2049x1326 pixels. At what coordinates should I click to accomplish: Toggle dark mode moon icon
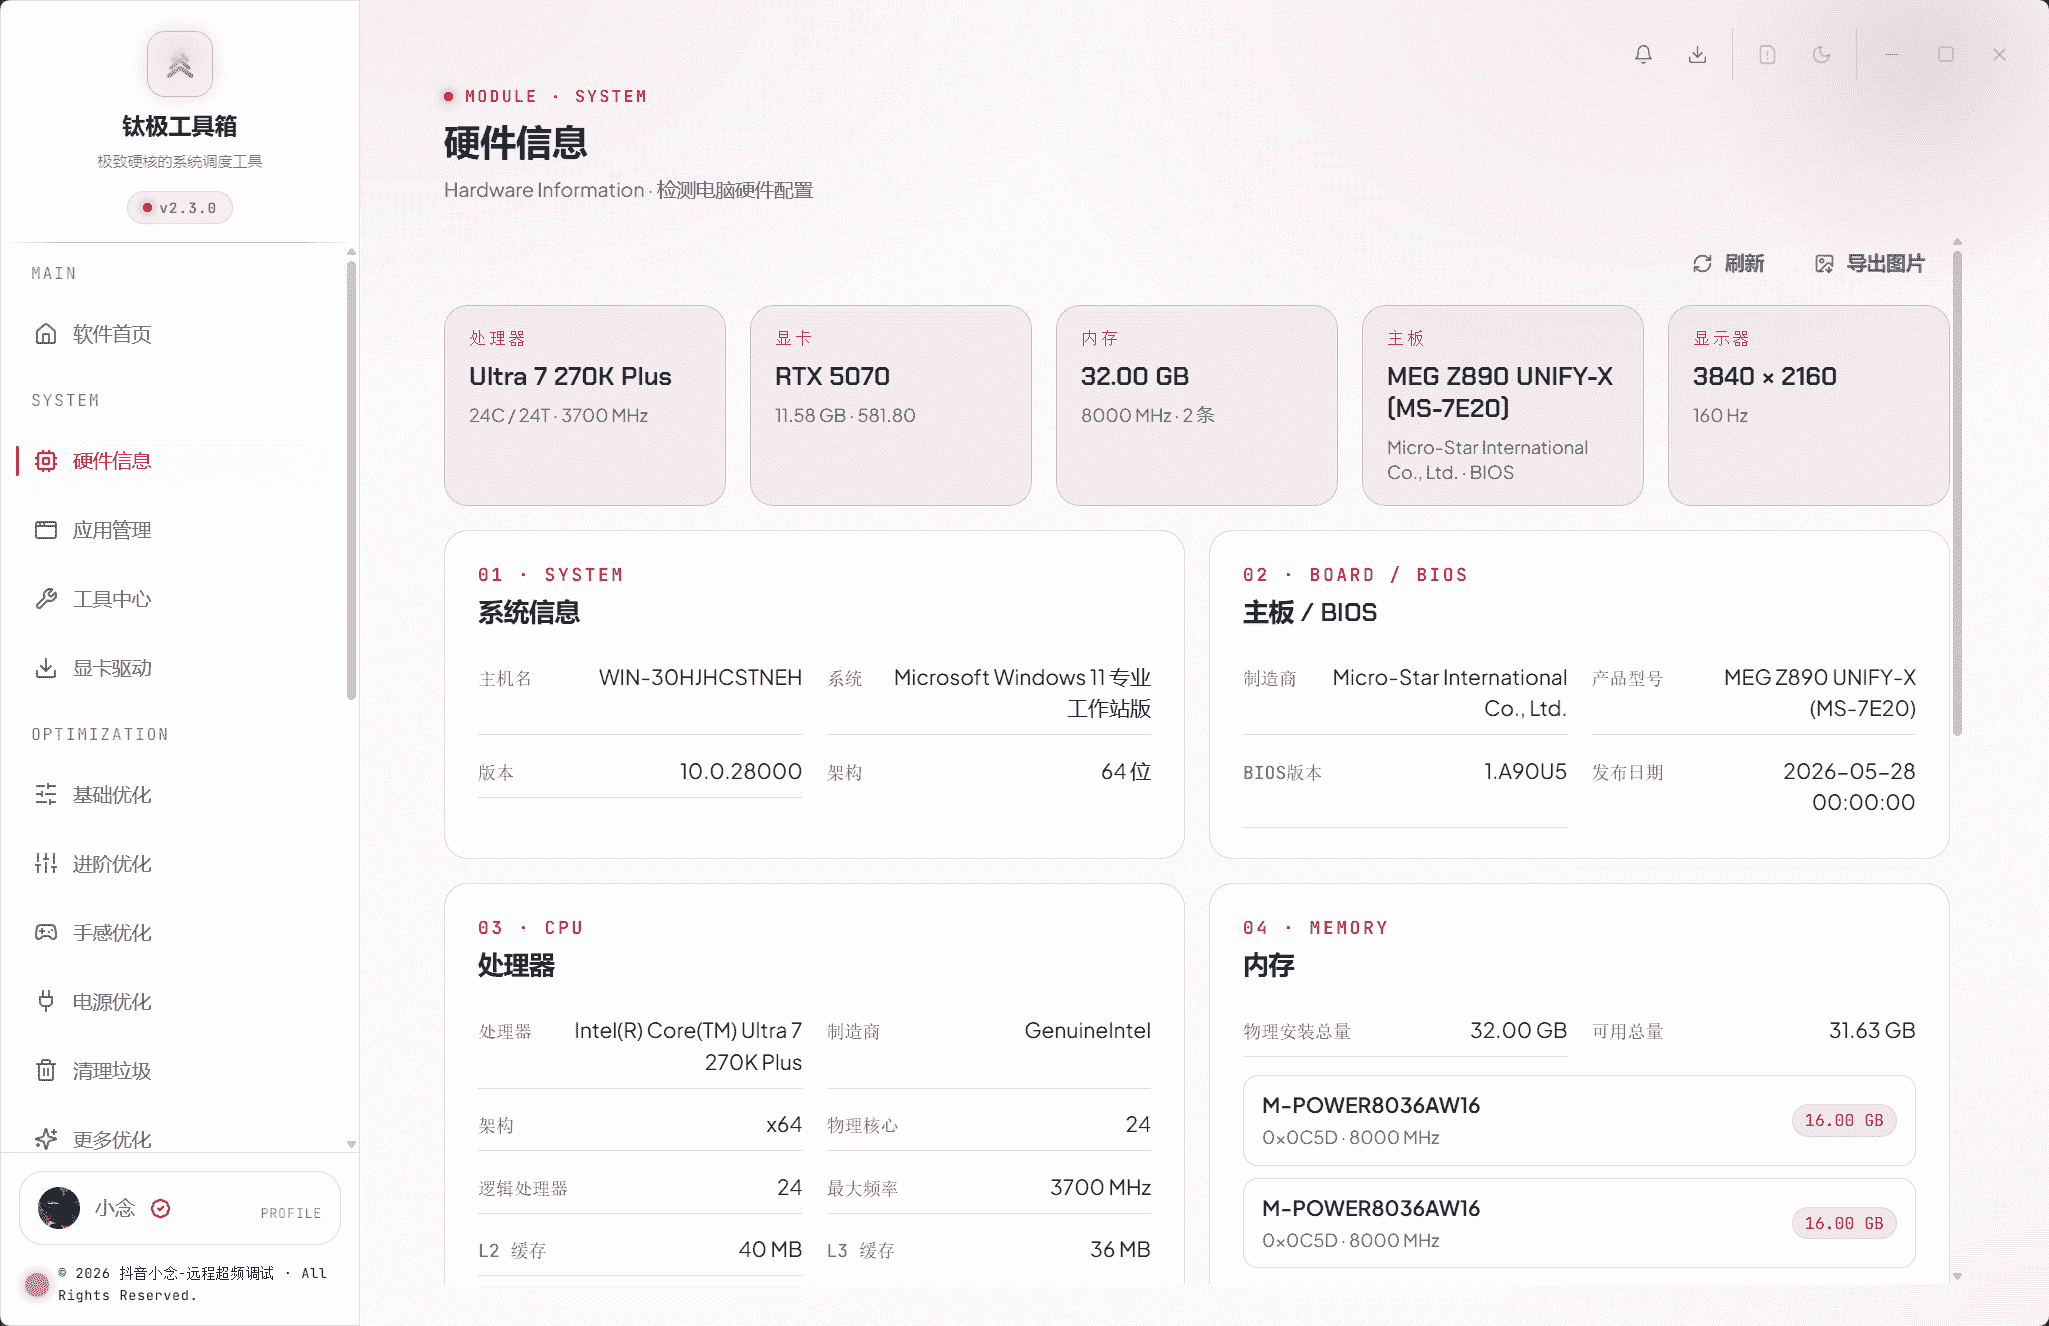pos(1821,54)
